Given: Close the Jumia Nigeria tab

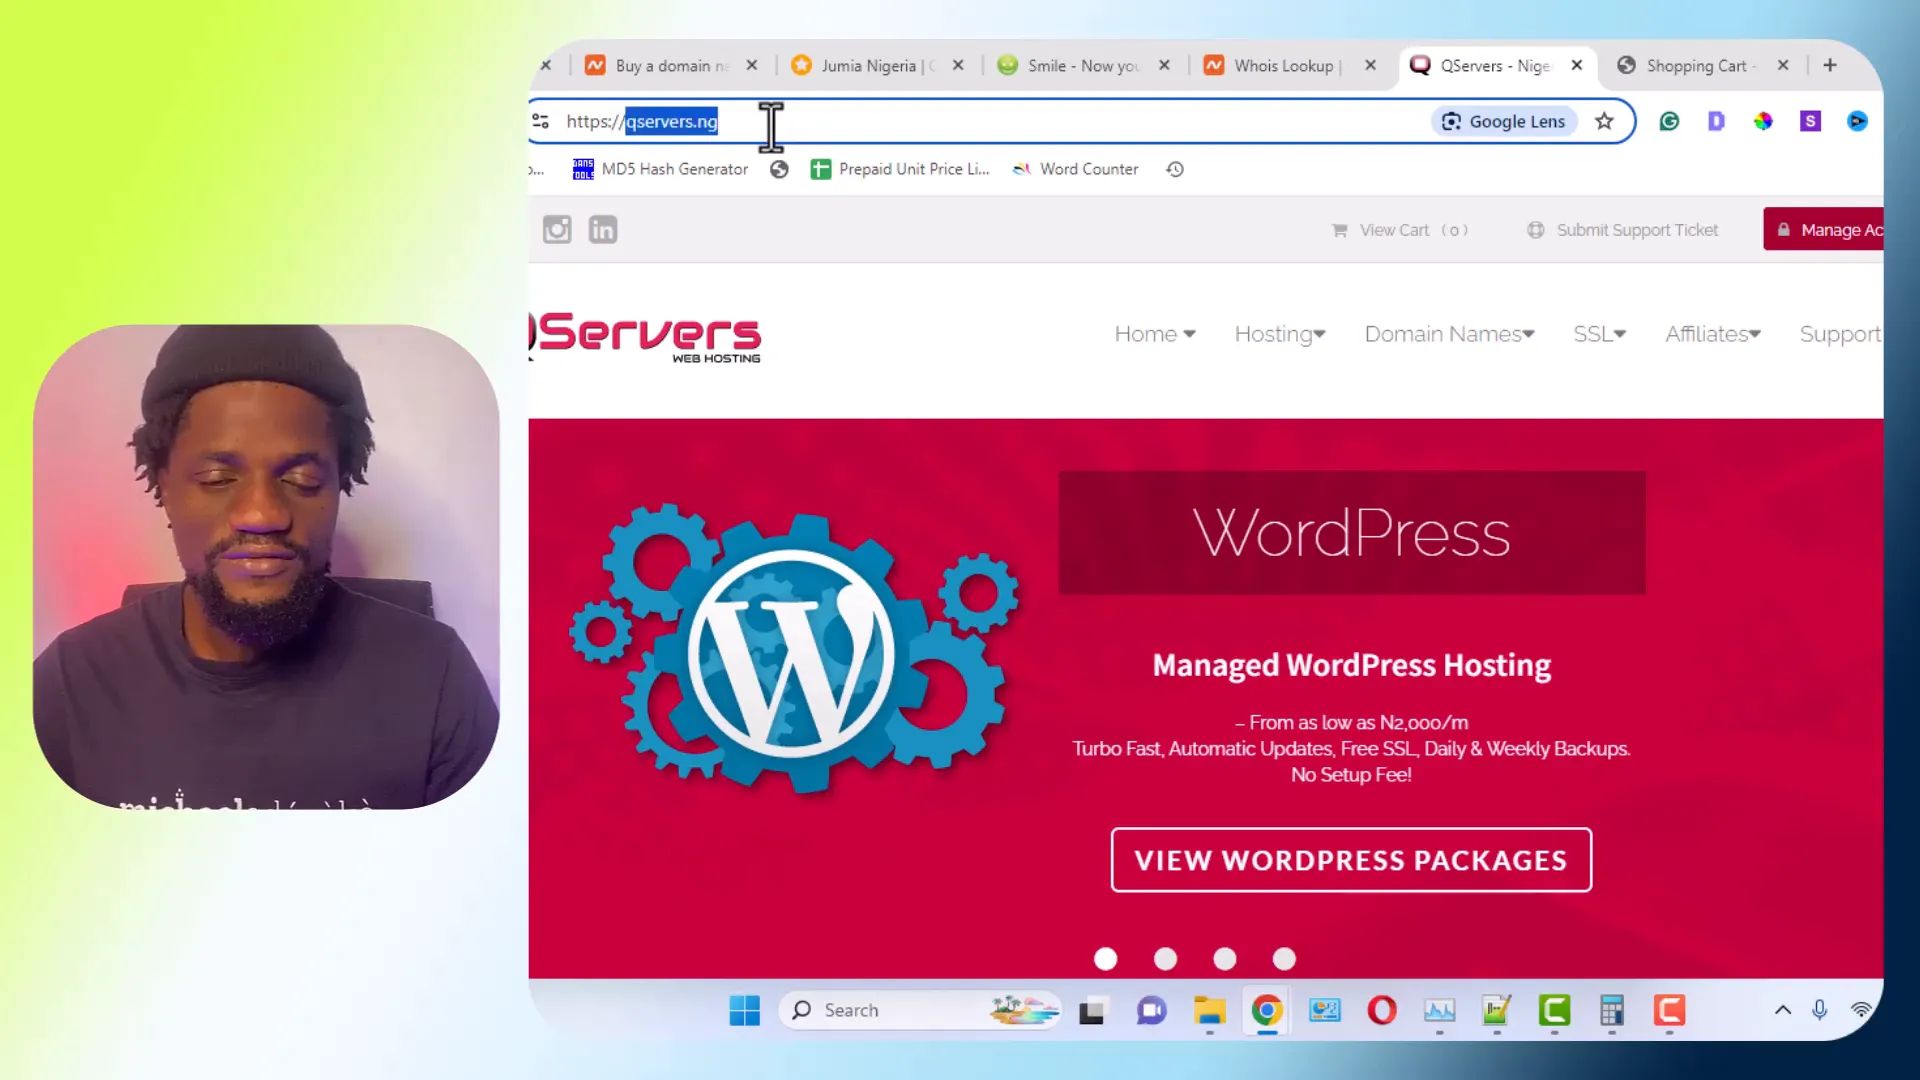Looking at the screenshot, I should click(958, 65).
